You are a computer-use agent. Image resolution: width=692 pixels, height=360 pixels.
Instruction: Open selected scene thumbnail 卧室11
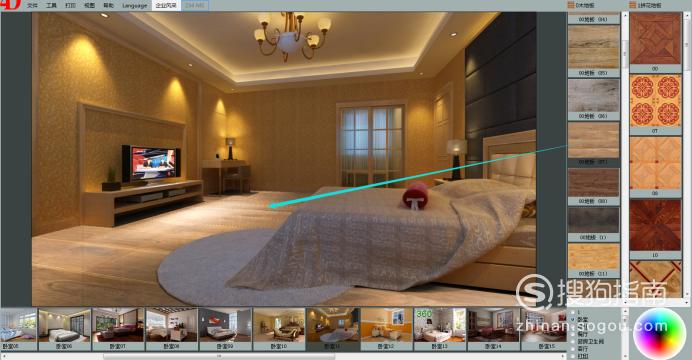click(x=333, y=330)
